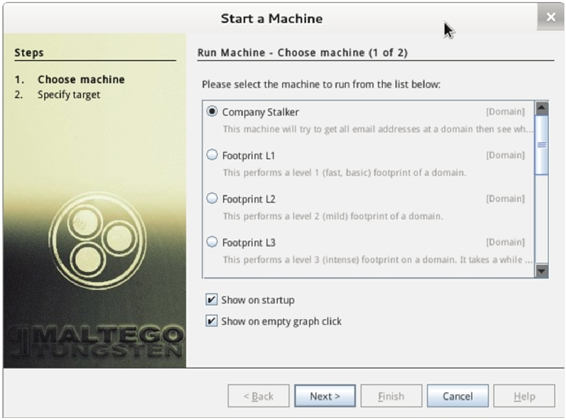Click the Finish button
Image resolution: width=566 pixels, height=420 pixels.
pos(391,396)
